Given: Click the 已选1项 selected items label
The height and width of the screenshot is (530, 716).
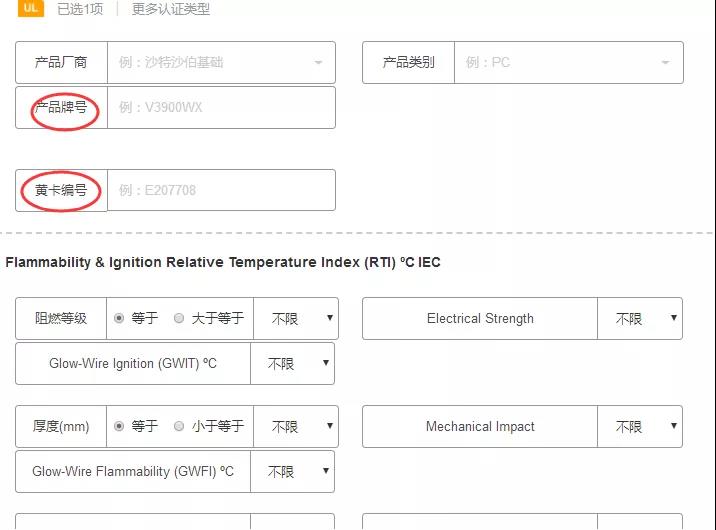Looking at the screenshot, I should 80,9.
